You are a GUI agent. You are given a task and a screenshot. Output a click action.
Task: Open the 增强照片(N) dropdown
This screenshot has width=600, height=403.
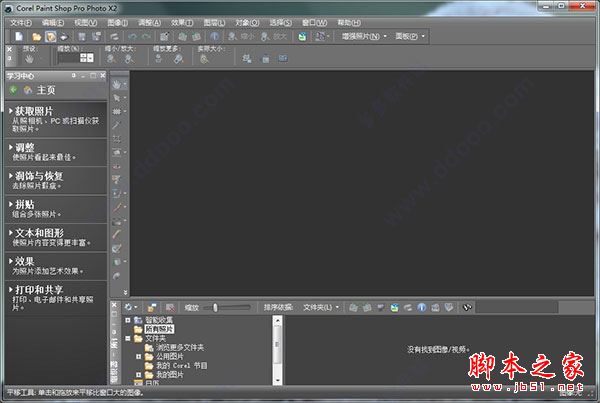click(x=364, y=36)
